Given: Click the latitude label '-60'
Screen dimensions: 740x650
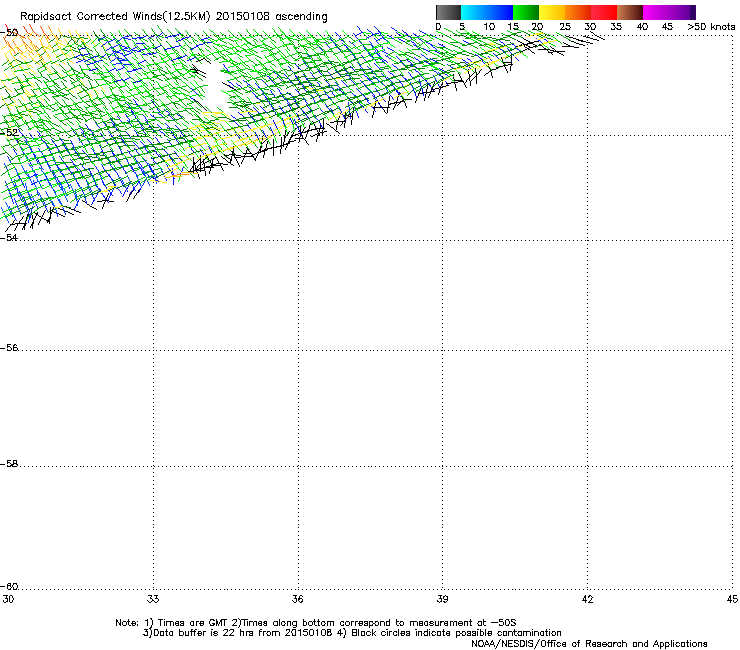Looking at the screenshot, I should click(9, 587).
